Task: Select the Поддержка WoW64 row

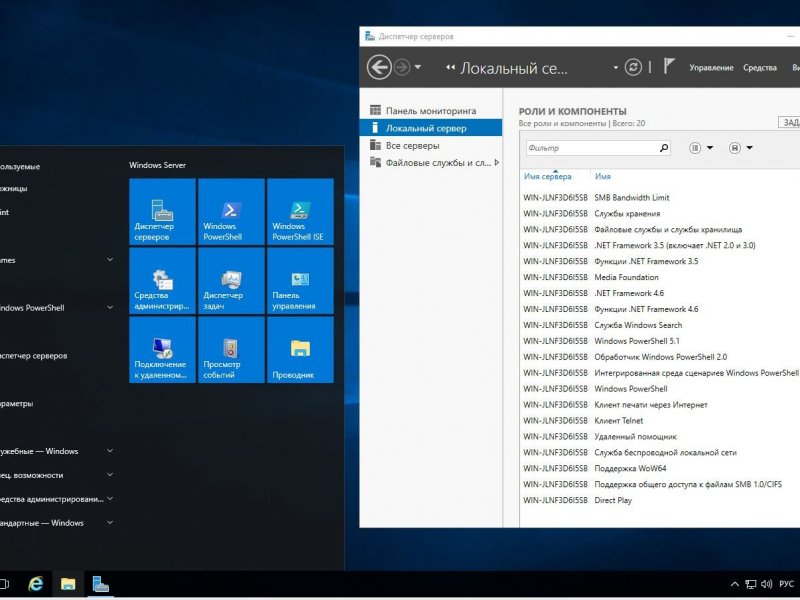Action: coord(661,468)
